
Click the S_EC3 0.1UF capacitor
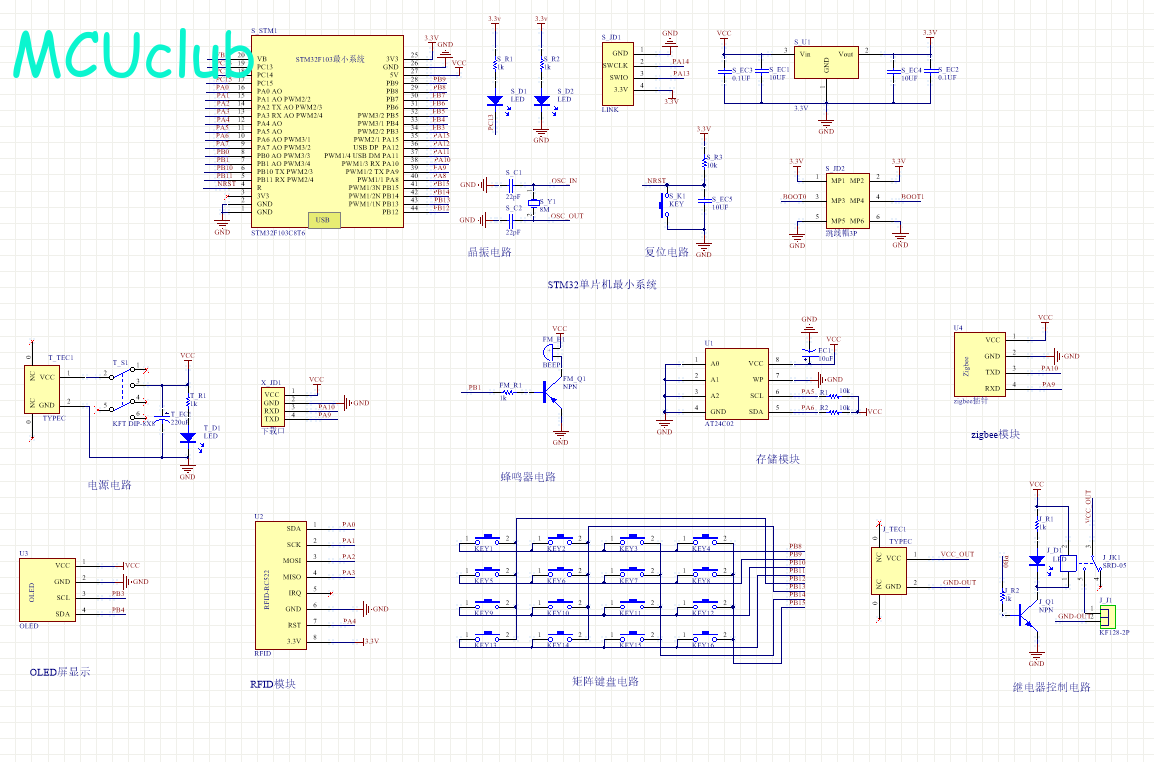point(724,72)
